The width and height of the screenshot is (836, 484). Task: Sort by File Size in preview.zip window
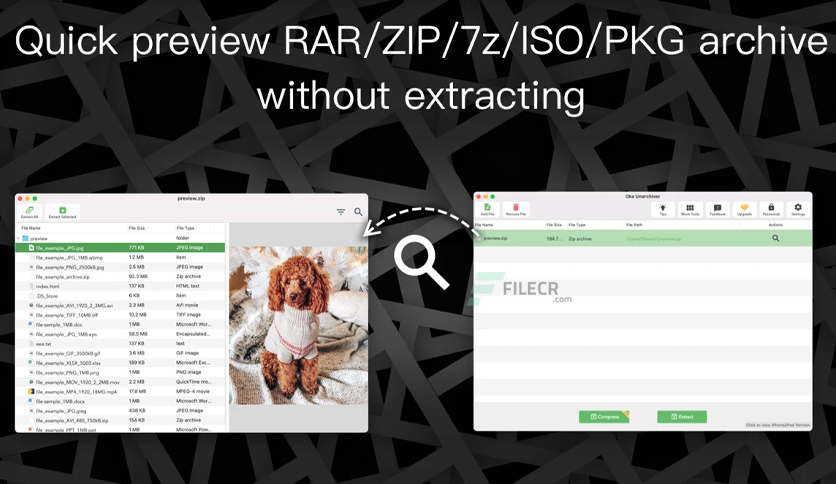tap(136, 228)
